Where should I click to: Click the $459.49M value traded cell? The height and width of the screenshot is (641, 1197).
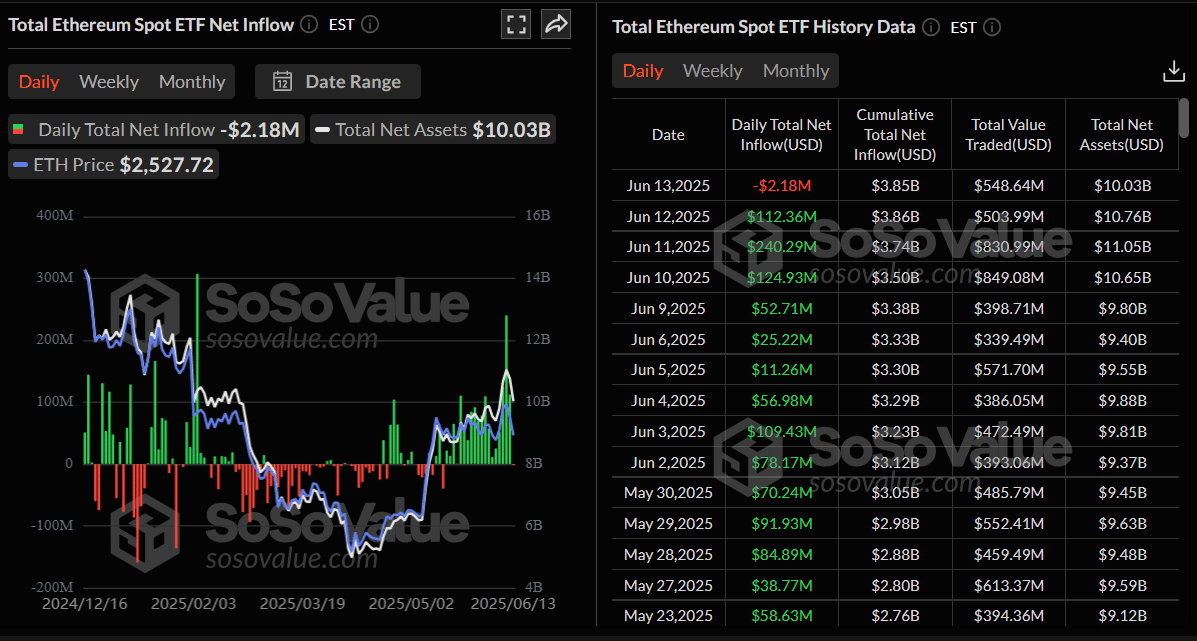(1008, 554)
